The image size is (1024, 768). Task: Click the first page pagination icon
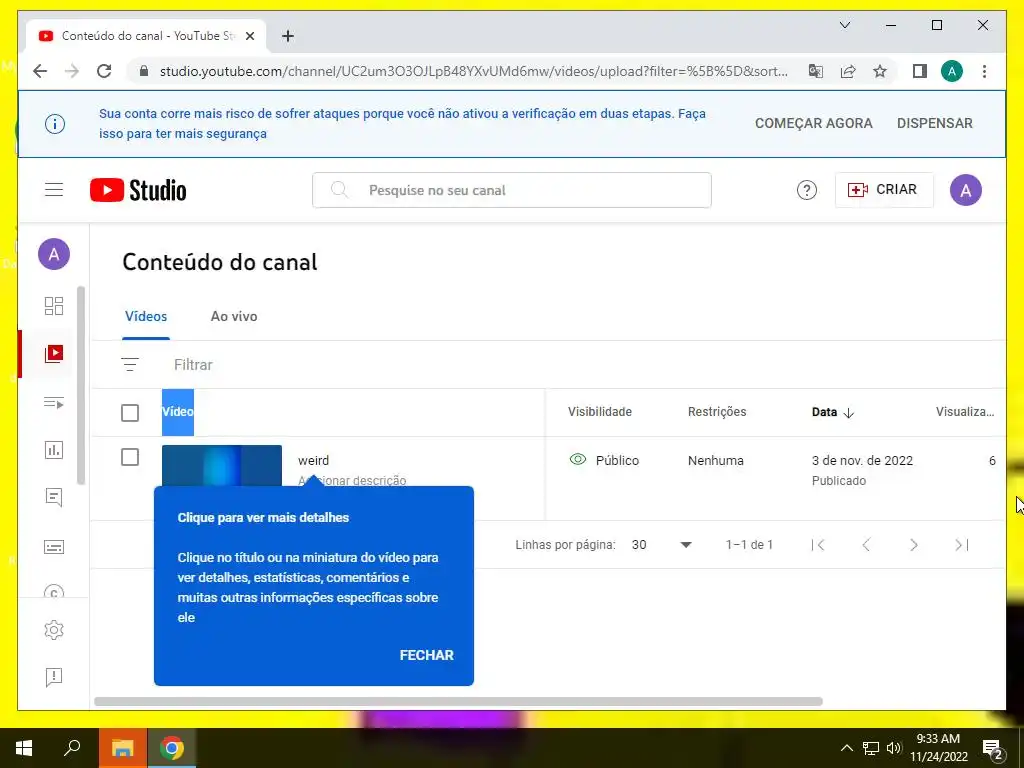(x=818, y=545)
